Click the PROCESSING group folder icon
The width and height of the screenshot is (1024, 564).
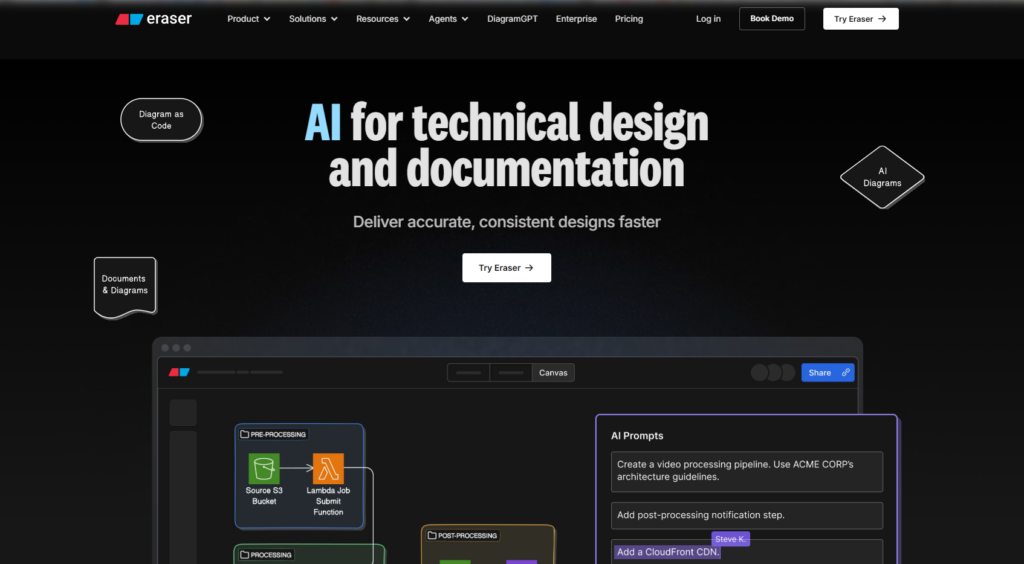(x=244, y=555)
